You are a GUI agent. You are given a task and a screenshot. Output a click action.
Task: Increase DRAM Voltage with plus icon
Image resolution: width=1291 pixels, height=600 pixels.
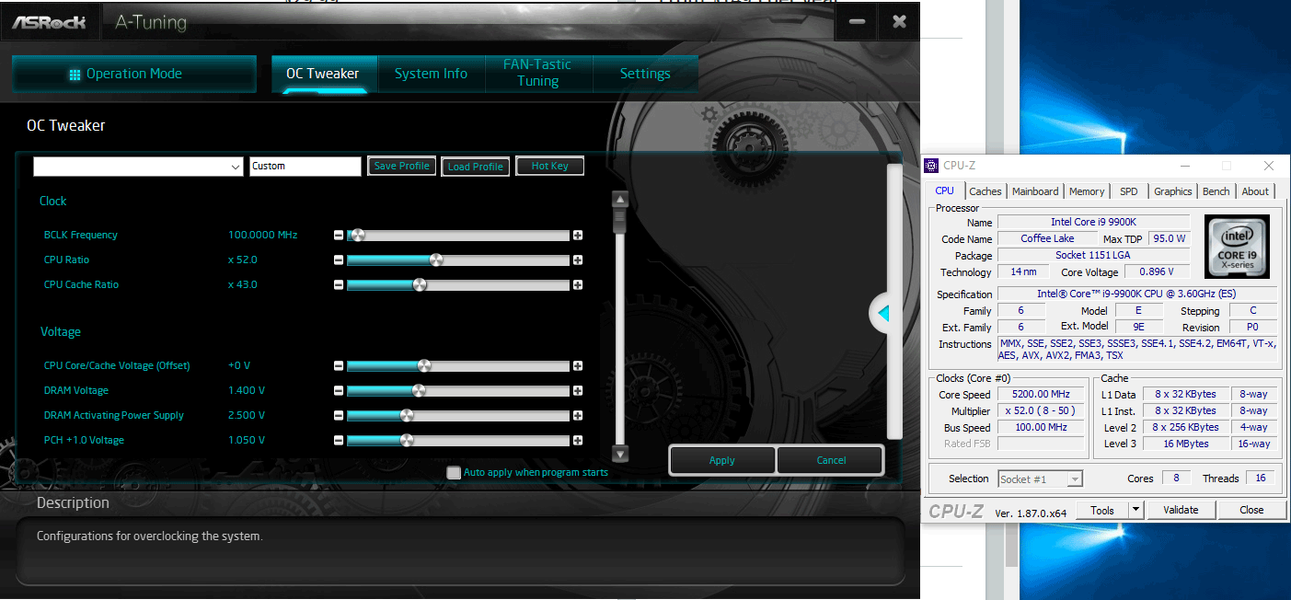578,391
